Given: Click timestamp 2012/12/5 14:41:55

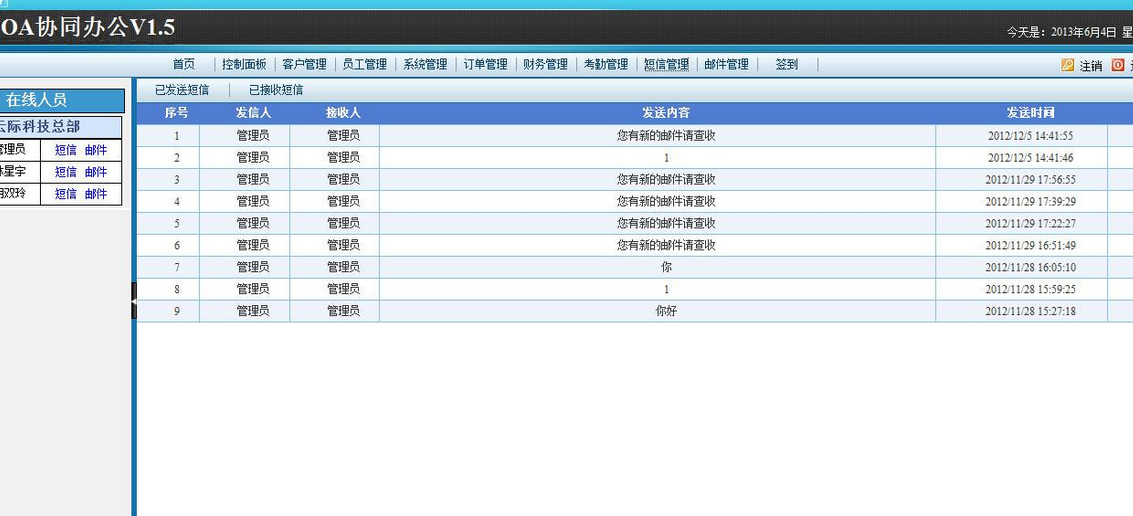Looking at the screenshot, I should click(x=1030, y=136).
